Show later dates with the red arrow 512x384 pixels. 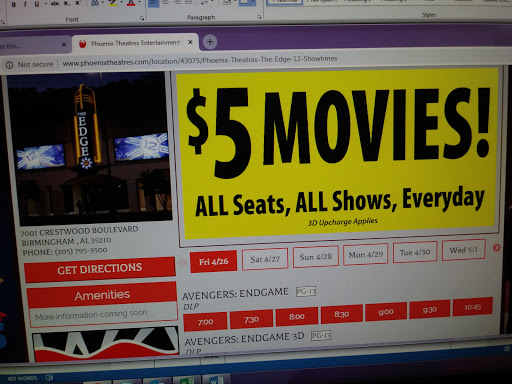(x=496, y=248)
